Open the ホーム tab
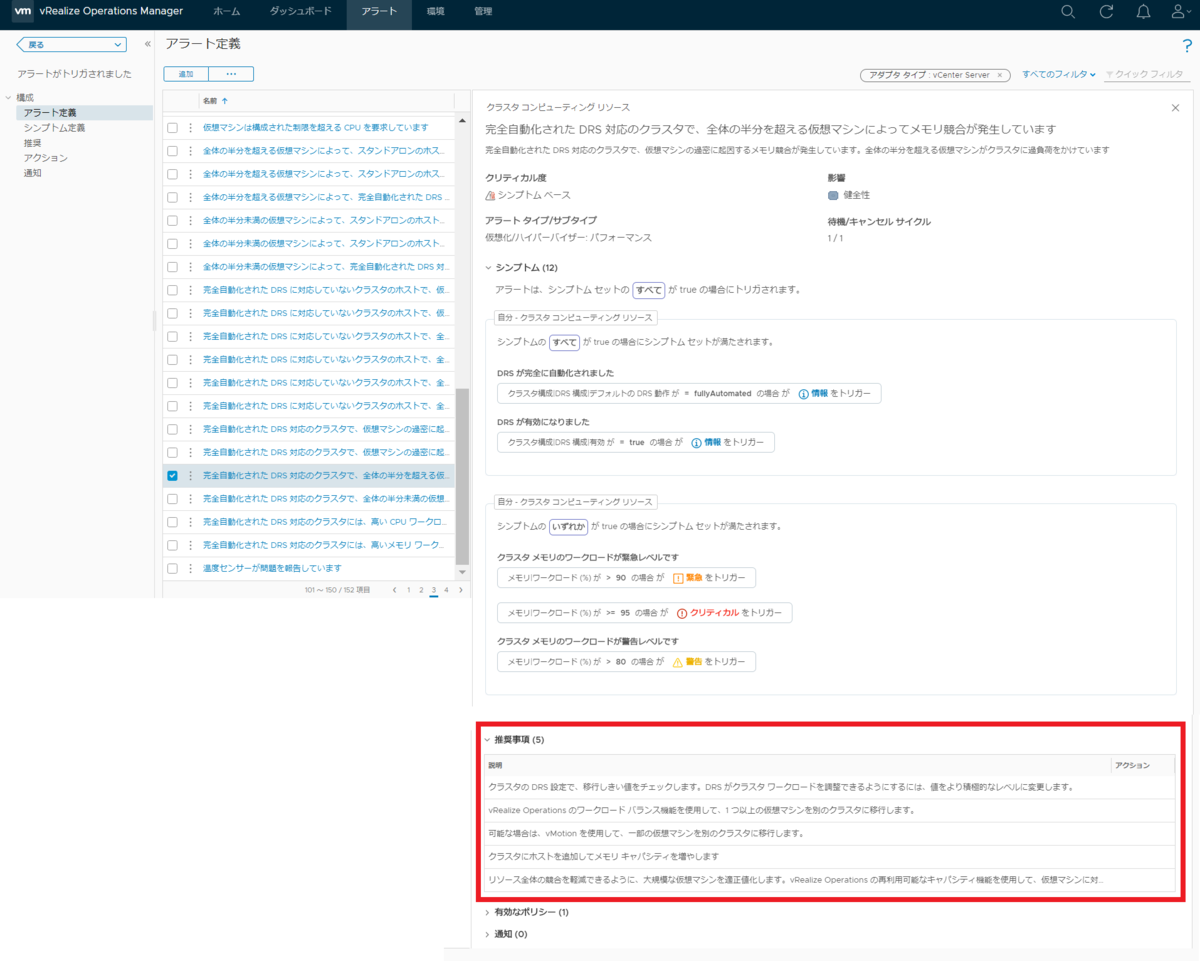1200x961 pixels. pyautogui.click(x=227, y=12)
